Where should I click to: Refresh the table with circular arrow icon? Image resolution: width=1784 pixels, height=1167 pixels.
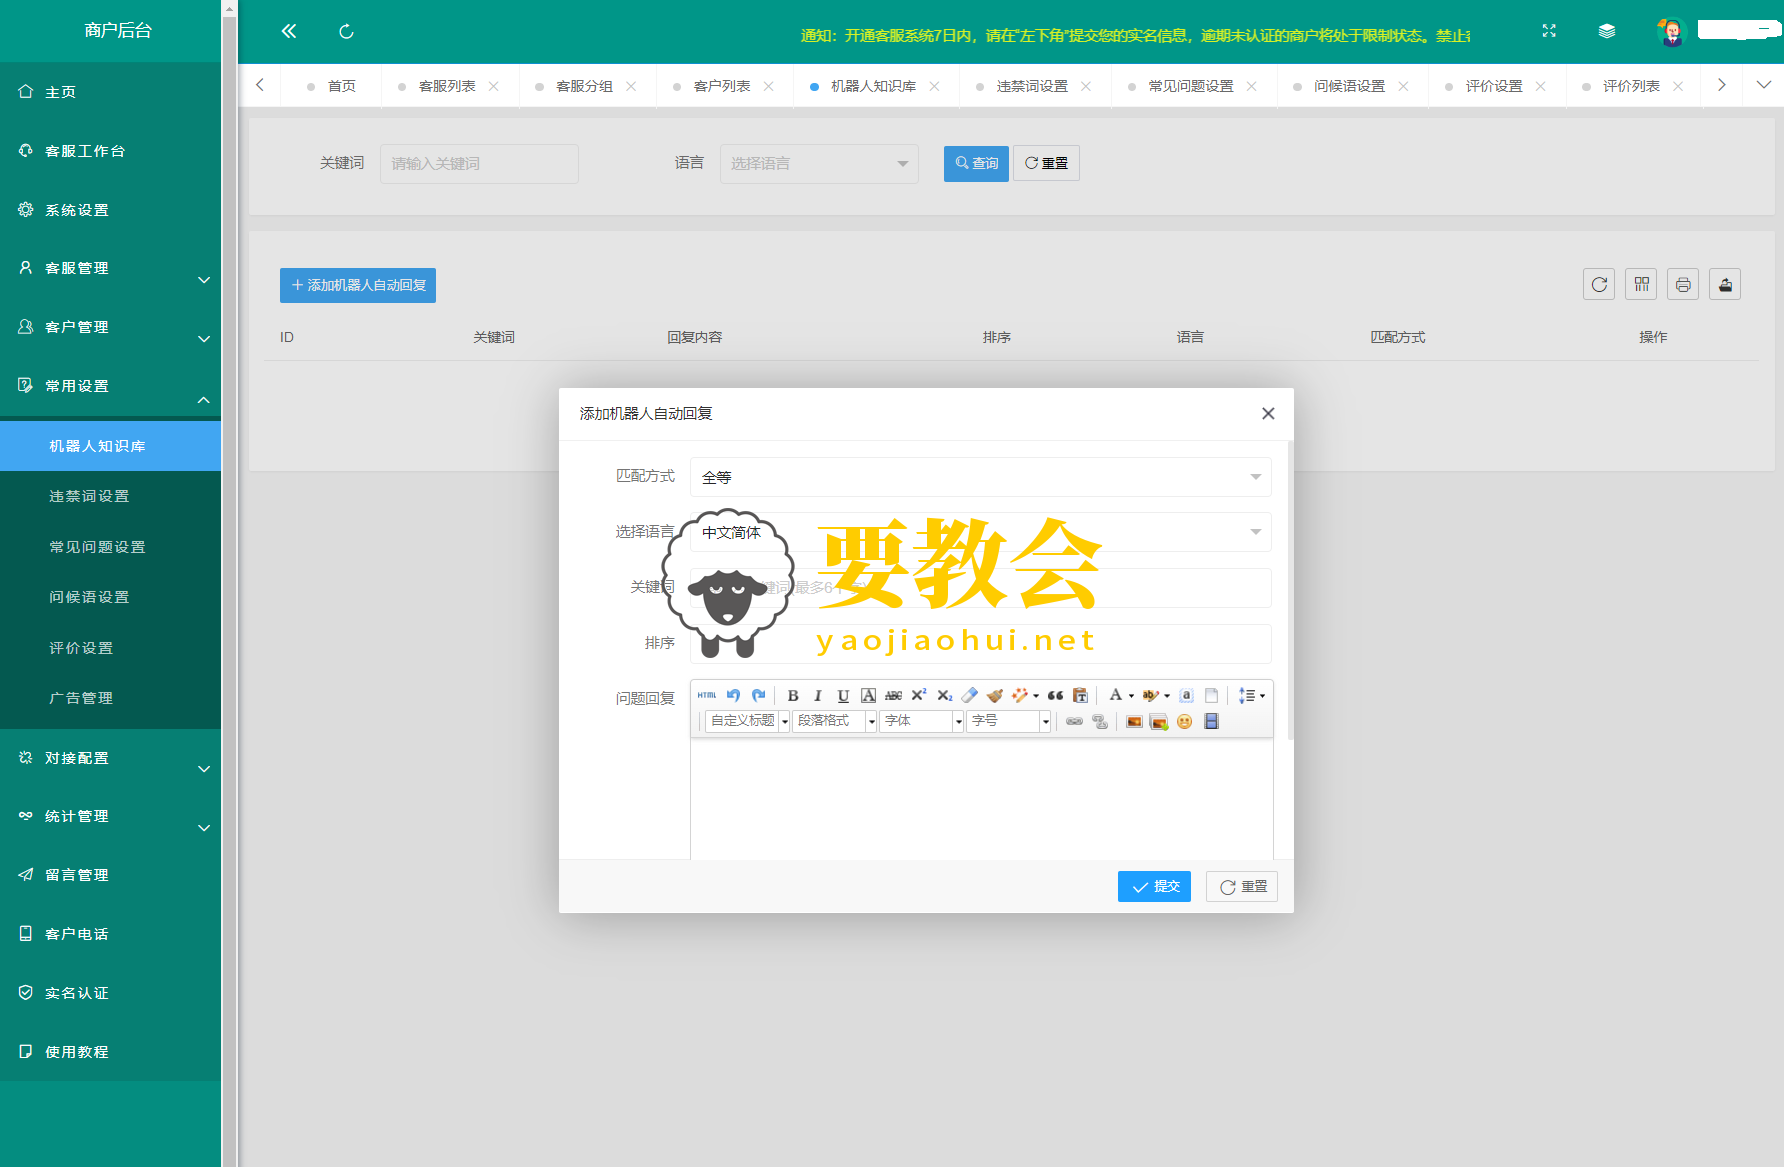[x=1599, y=285]
